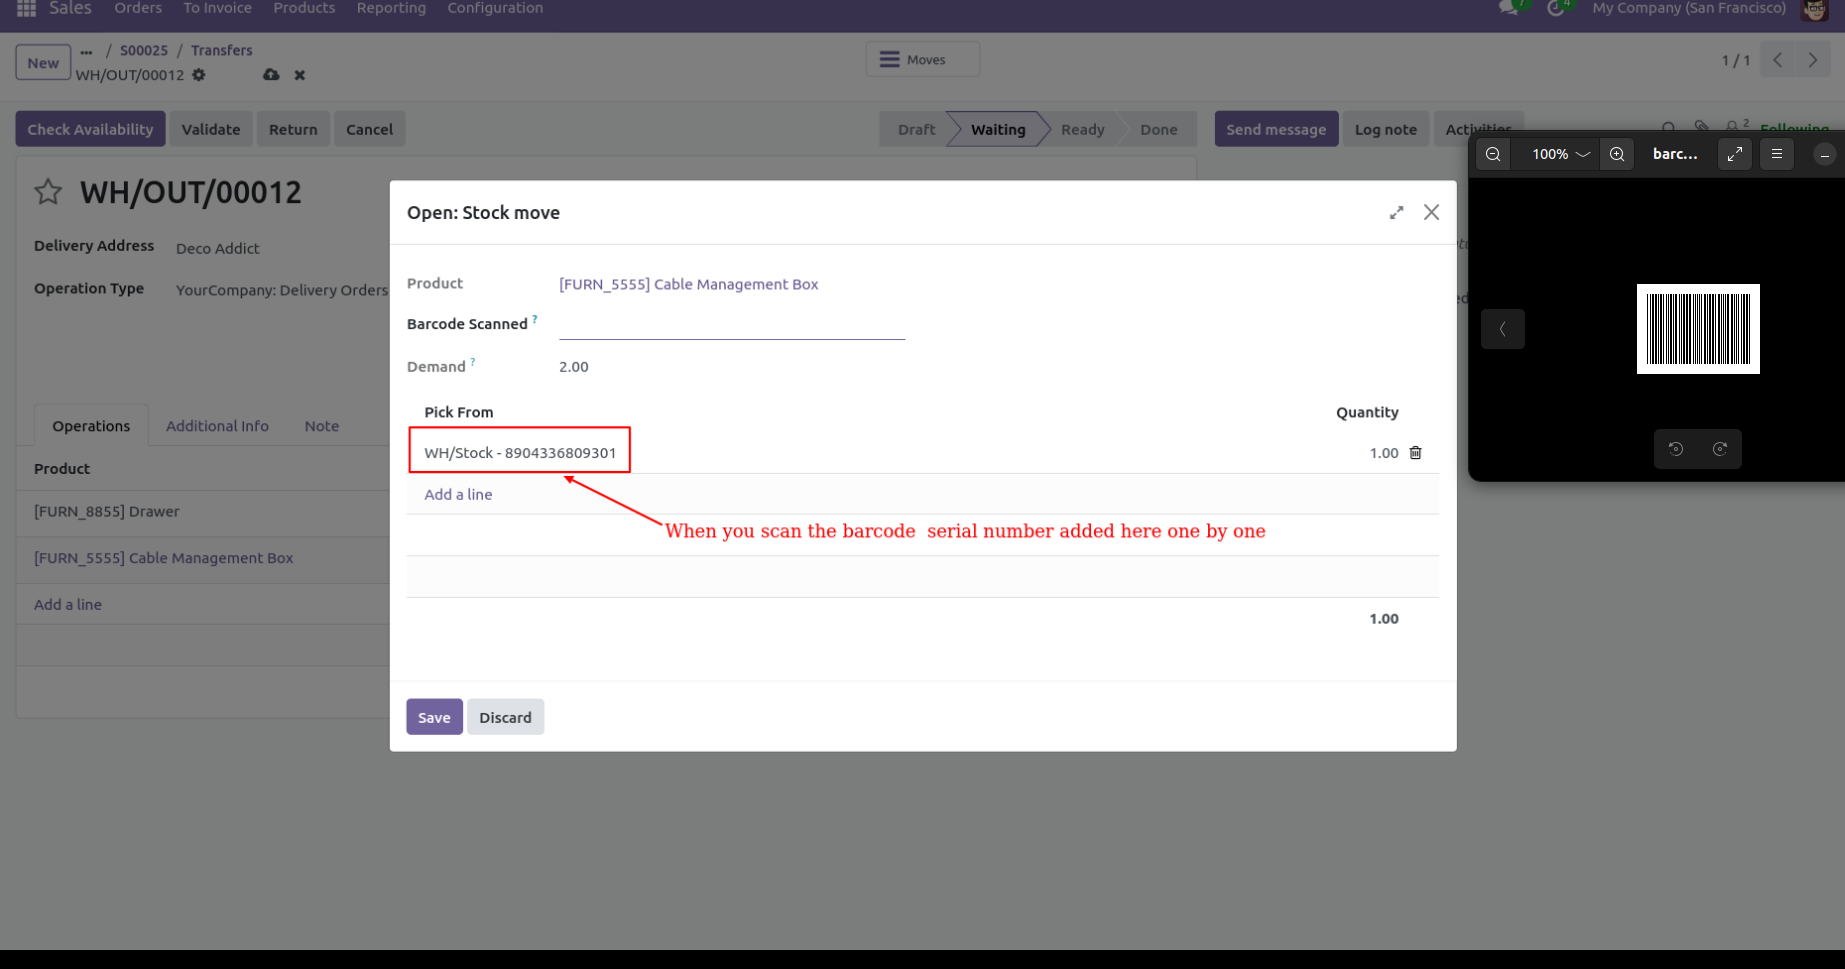Zoom in on the barcode image viewer

coord(1617,154)
